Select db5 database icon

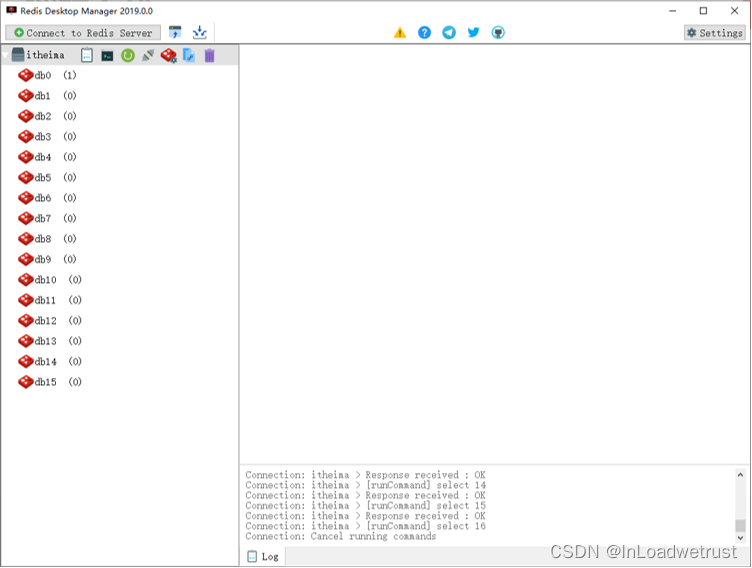tap(25, 178)
